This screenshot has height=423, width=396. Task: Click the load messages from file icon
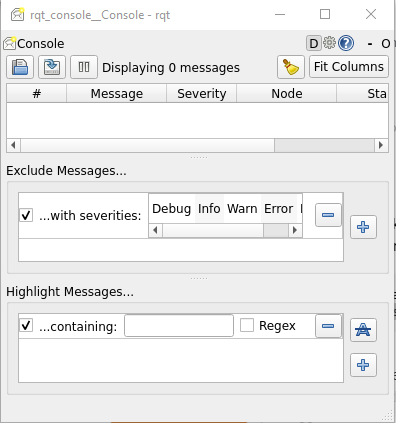tap(52, 67)
